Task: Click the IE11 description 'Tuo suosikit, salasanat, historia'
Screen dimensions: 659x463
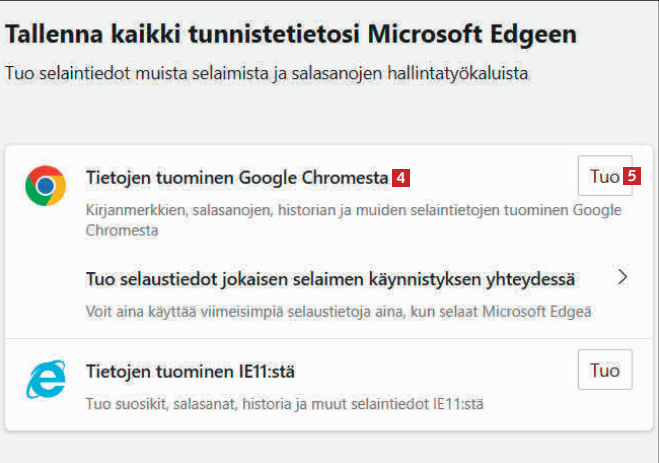Action: tap(287, 406)
